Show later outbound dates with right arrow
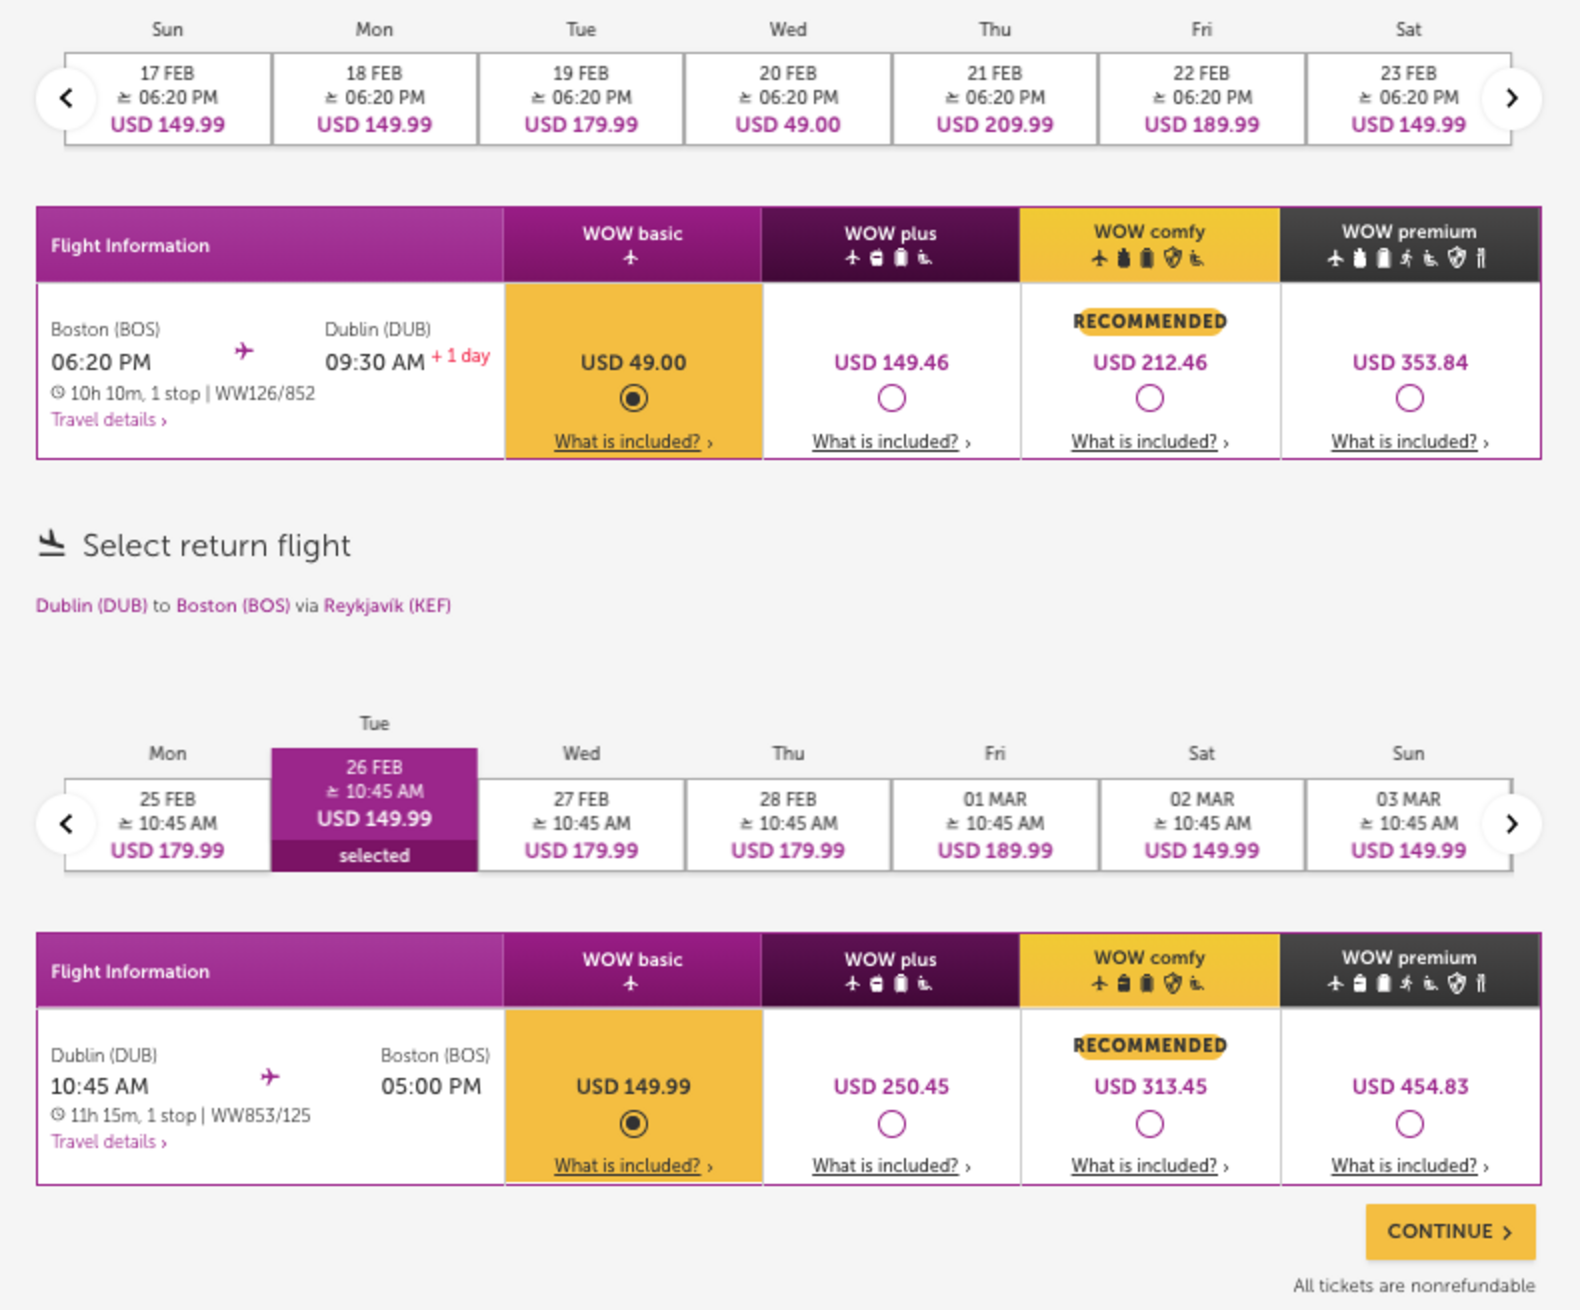Image resolution: width=1580 pixels, height=1310 pixels. (x=1511, y=98)
